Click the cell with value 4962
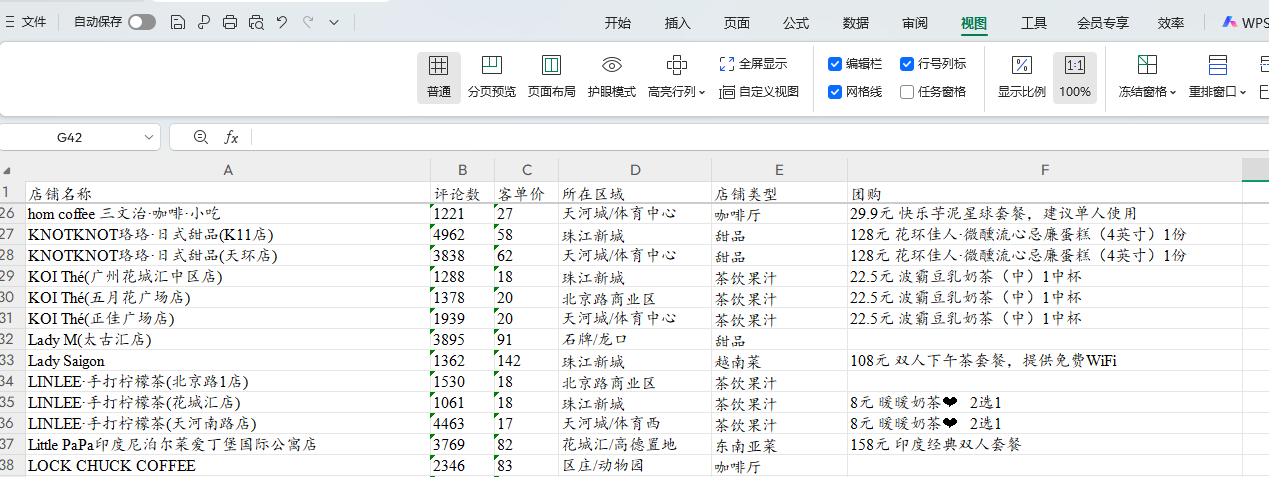 [462, 234]
